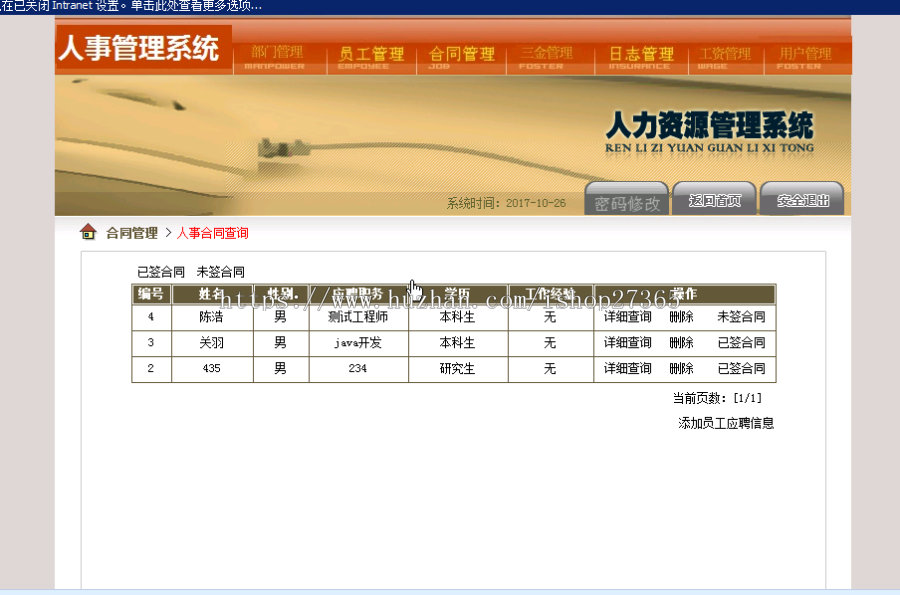900x595 pixels.
Task: Filter by 未签合同 link above table
Action: [221, 272]
